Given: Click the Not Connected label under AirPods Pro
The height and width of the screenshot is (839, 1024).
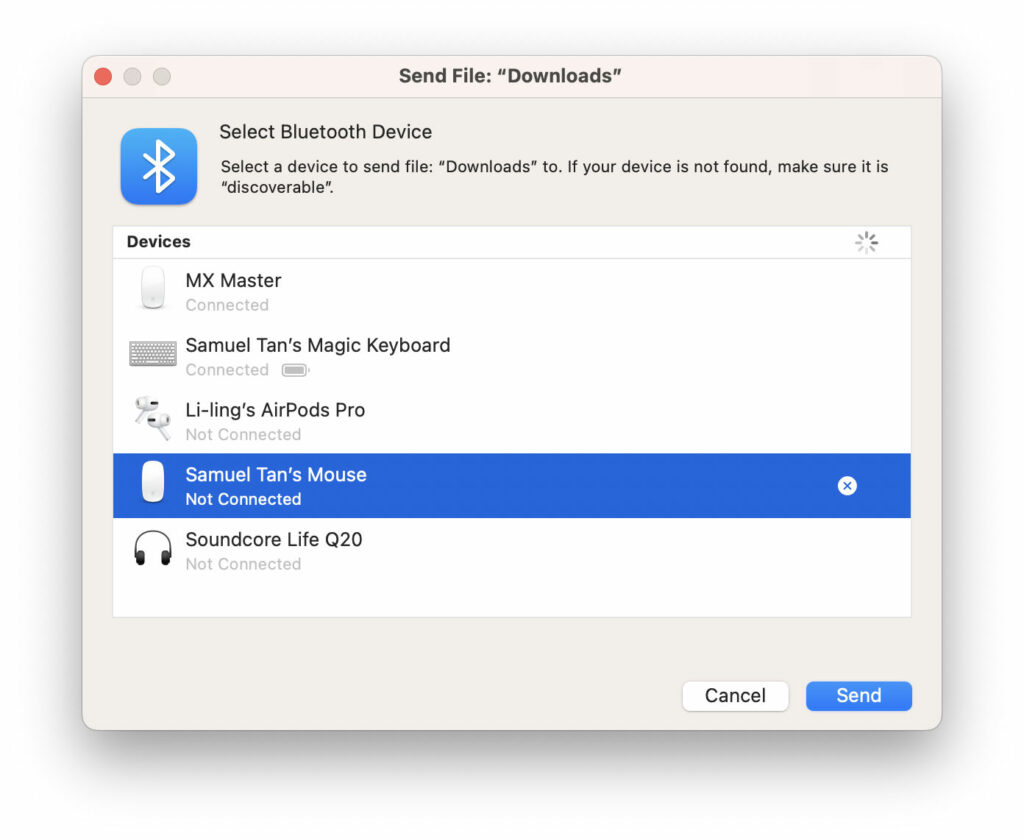Looking at the screenshot, I should [x=243, y=434].
